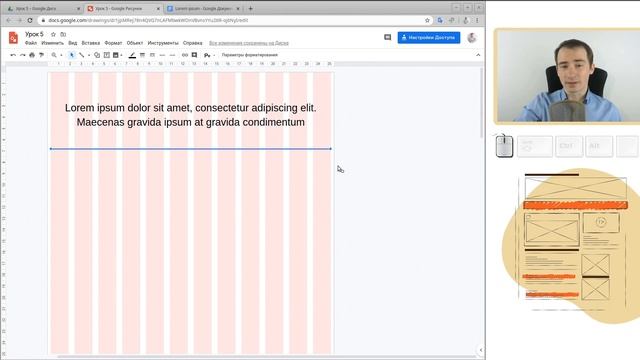640x360 pixels.
Task: Choose the line end arrowhead
Action: [x=172, y=55]
